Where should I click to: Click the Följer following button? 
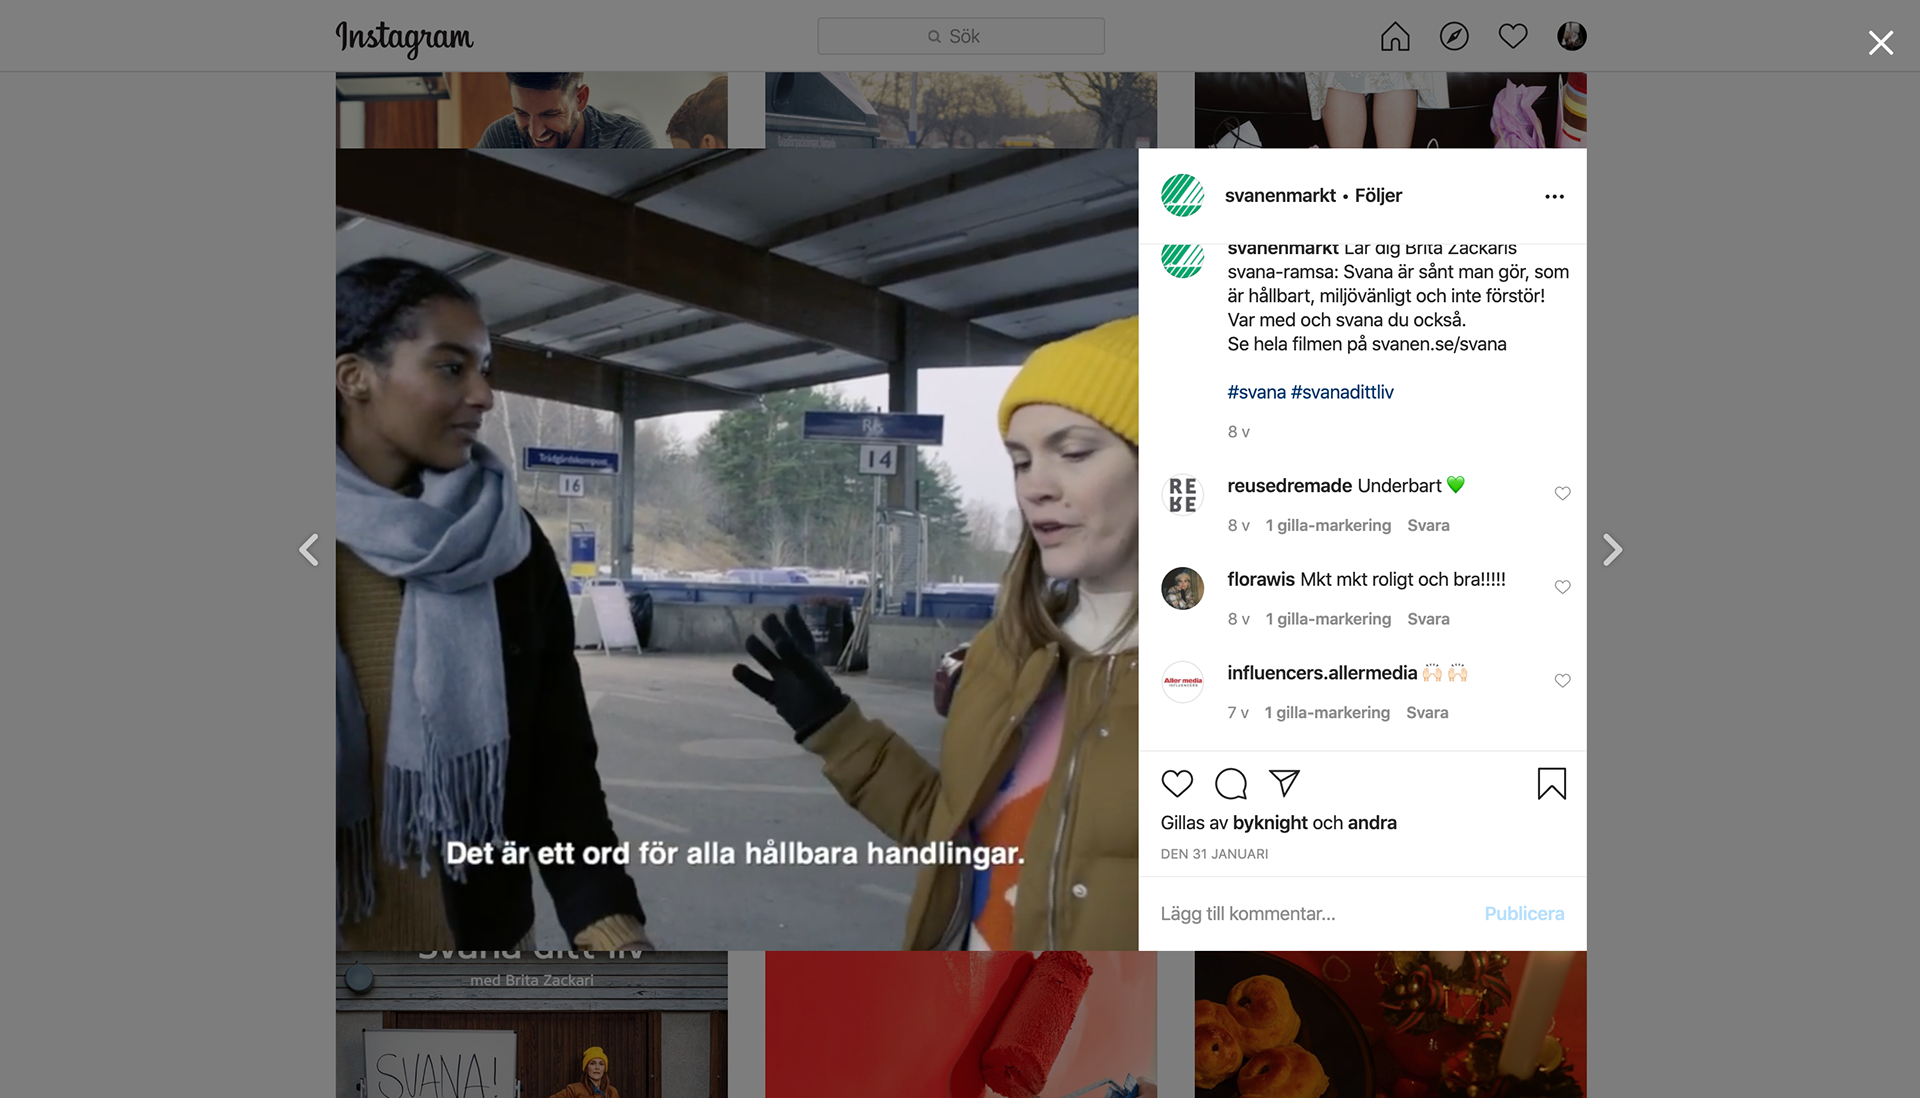1378,195
